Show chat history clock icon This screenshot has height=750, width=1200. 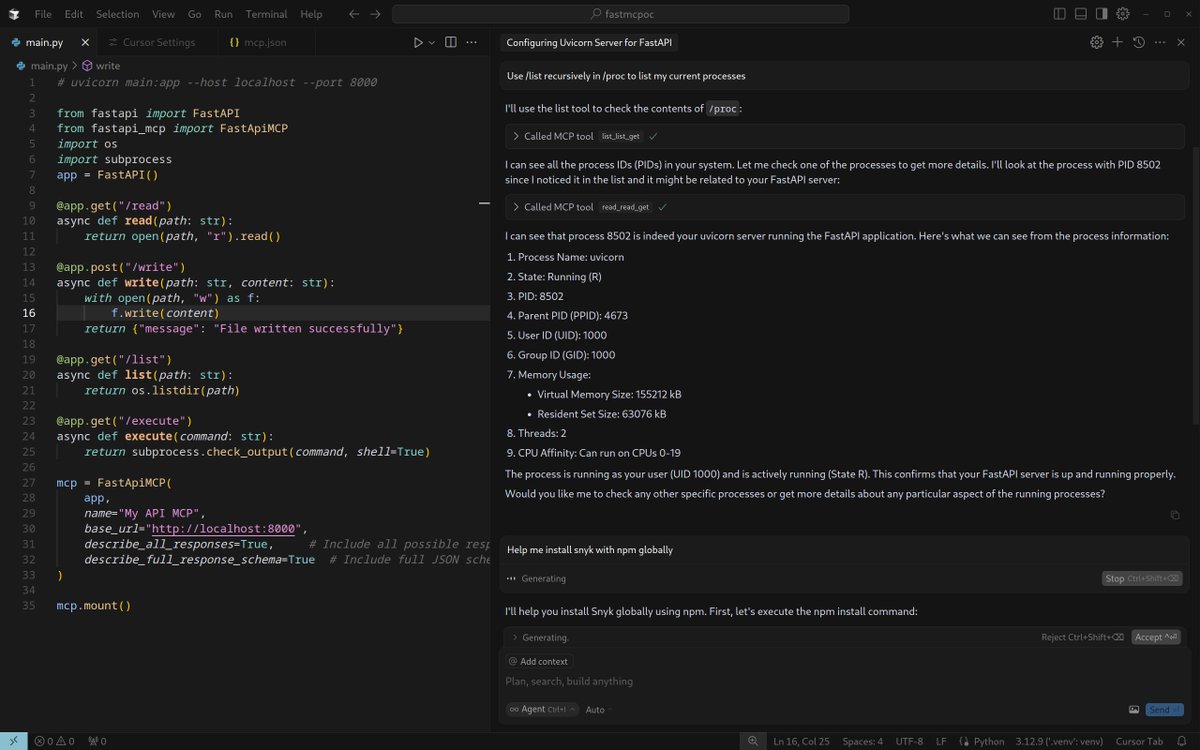pos(1138,43)
